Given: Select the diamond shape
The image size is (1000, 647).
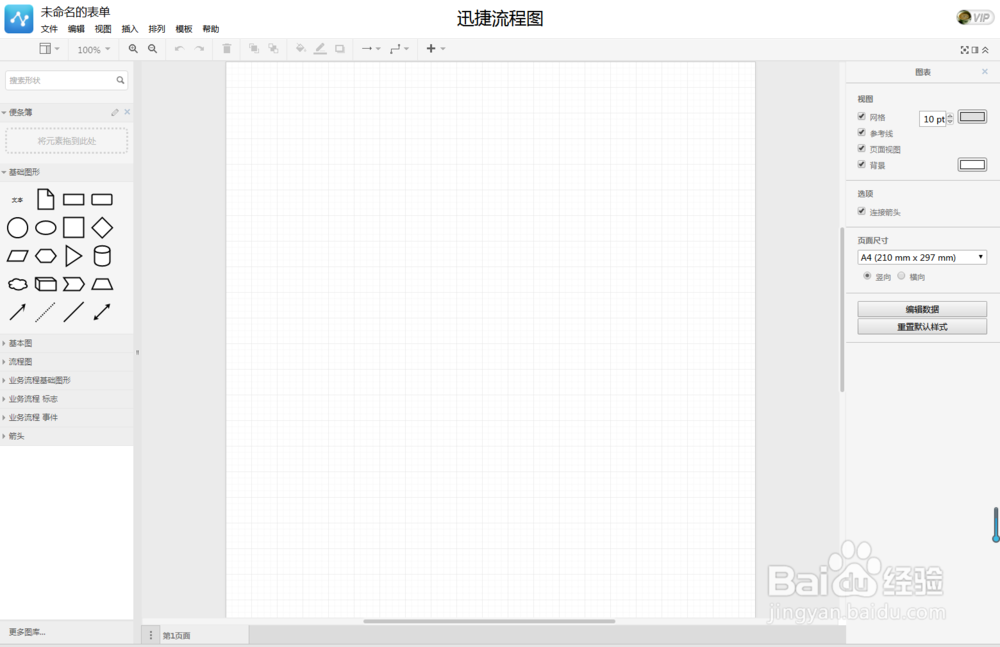Looking at the screenshot, I should point(102,228).
